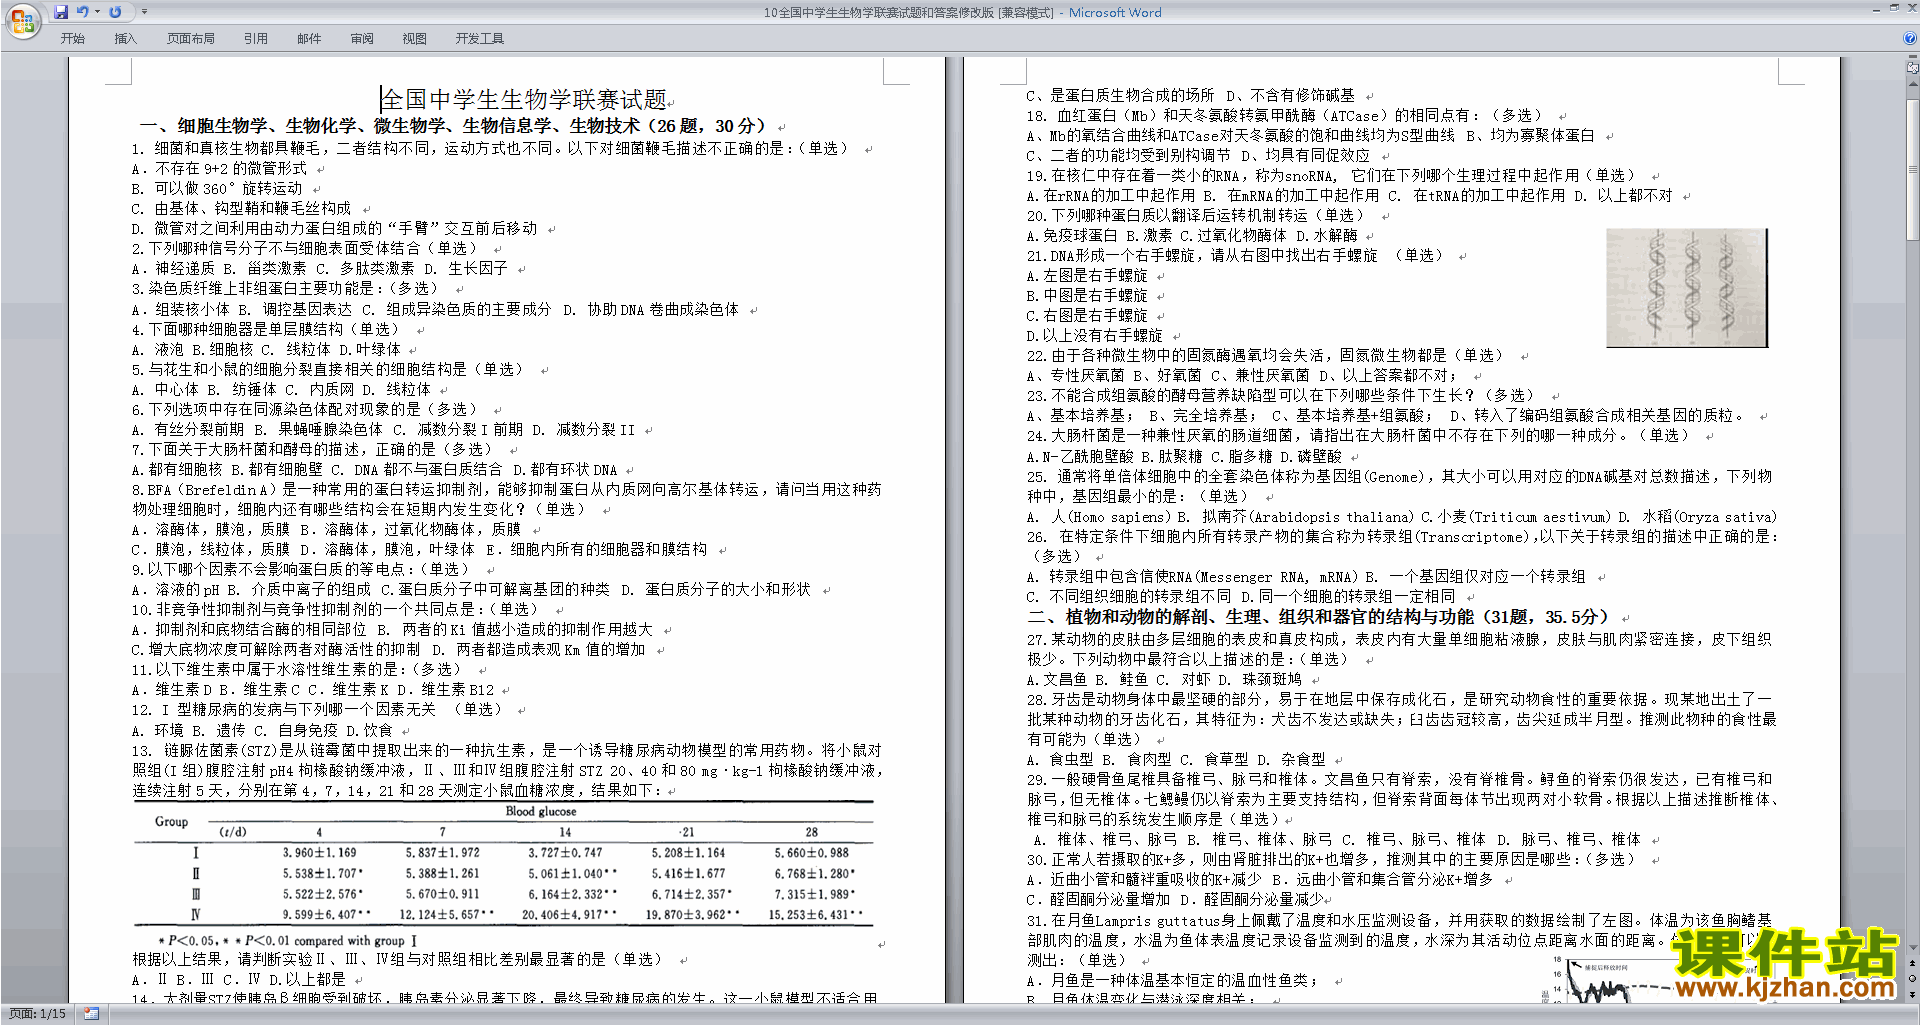Viewport: 1920px width, 1025px height.
Task: Go to next page browse button
Action: pyautogui.click(x=1912, y=993)
